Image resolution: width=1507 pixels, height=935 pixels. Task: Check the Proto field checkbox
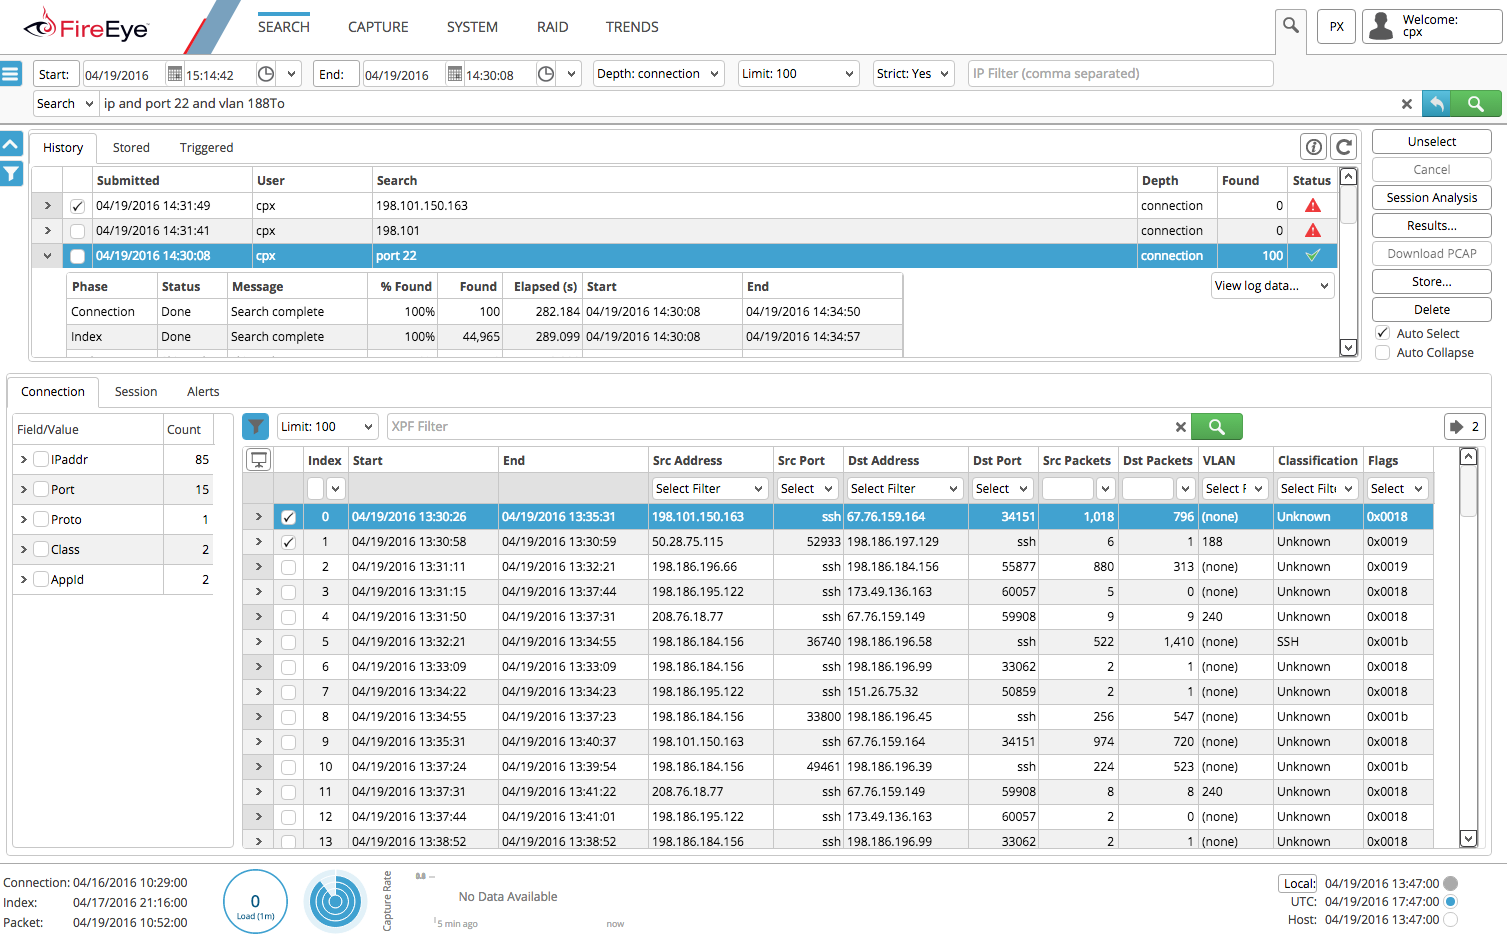coord(41,520)
